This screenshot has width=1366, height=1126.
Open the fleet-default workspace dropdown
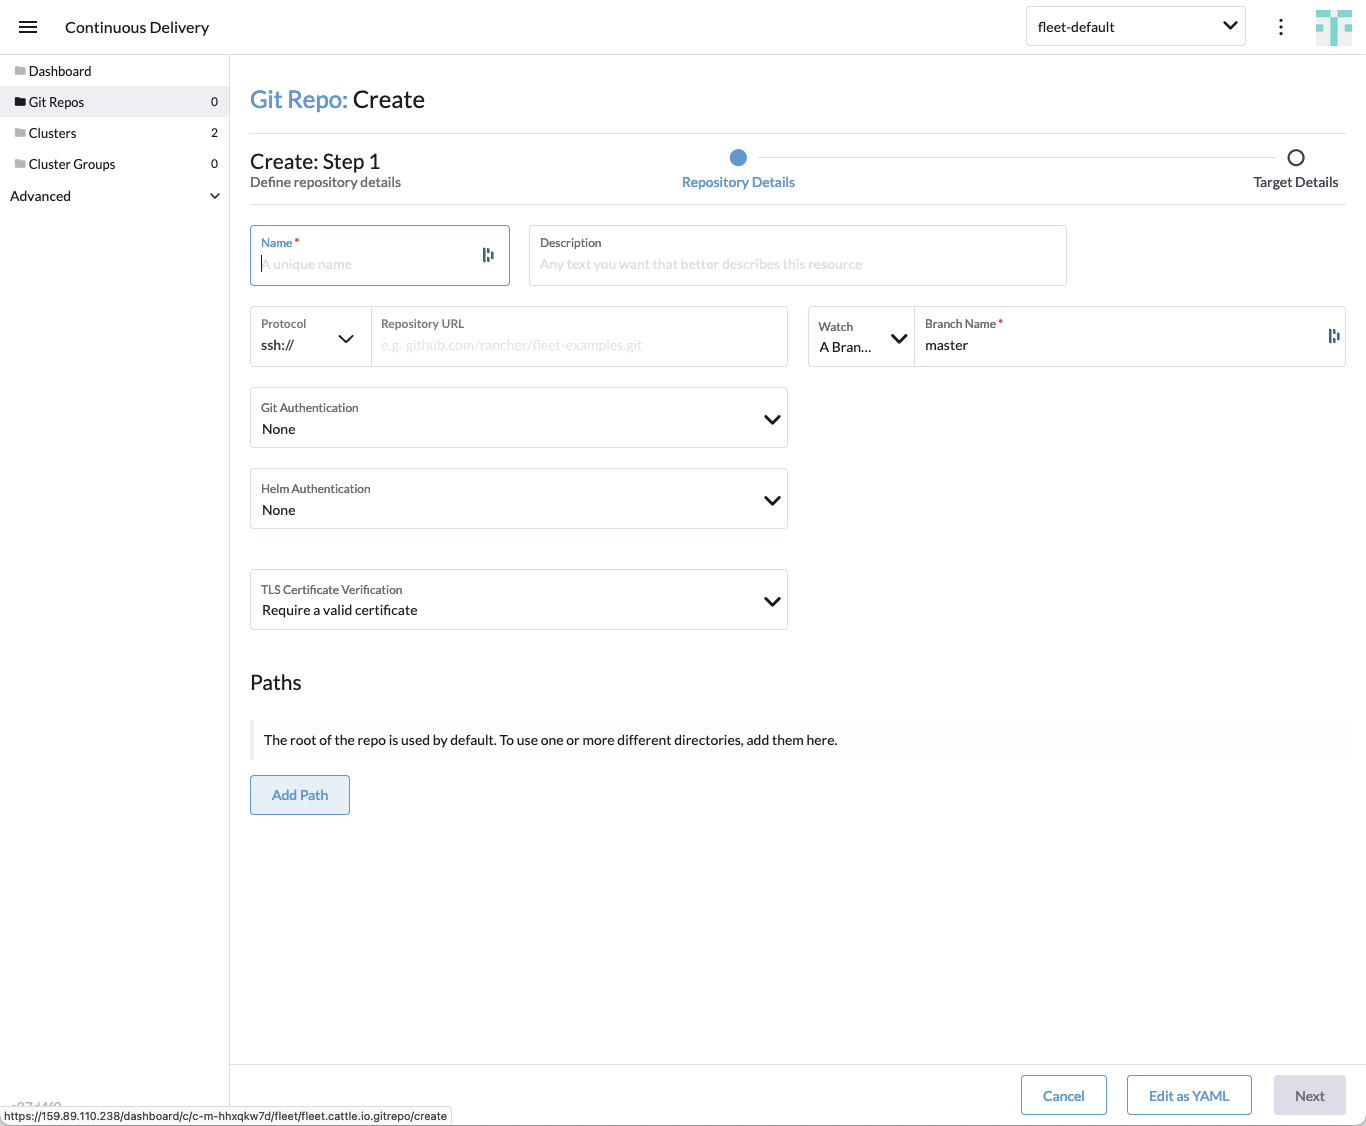tap(1136, 27)
